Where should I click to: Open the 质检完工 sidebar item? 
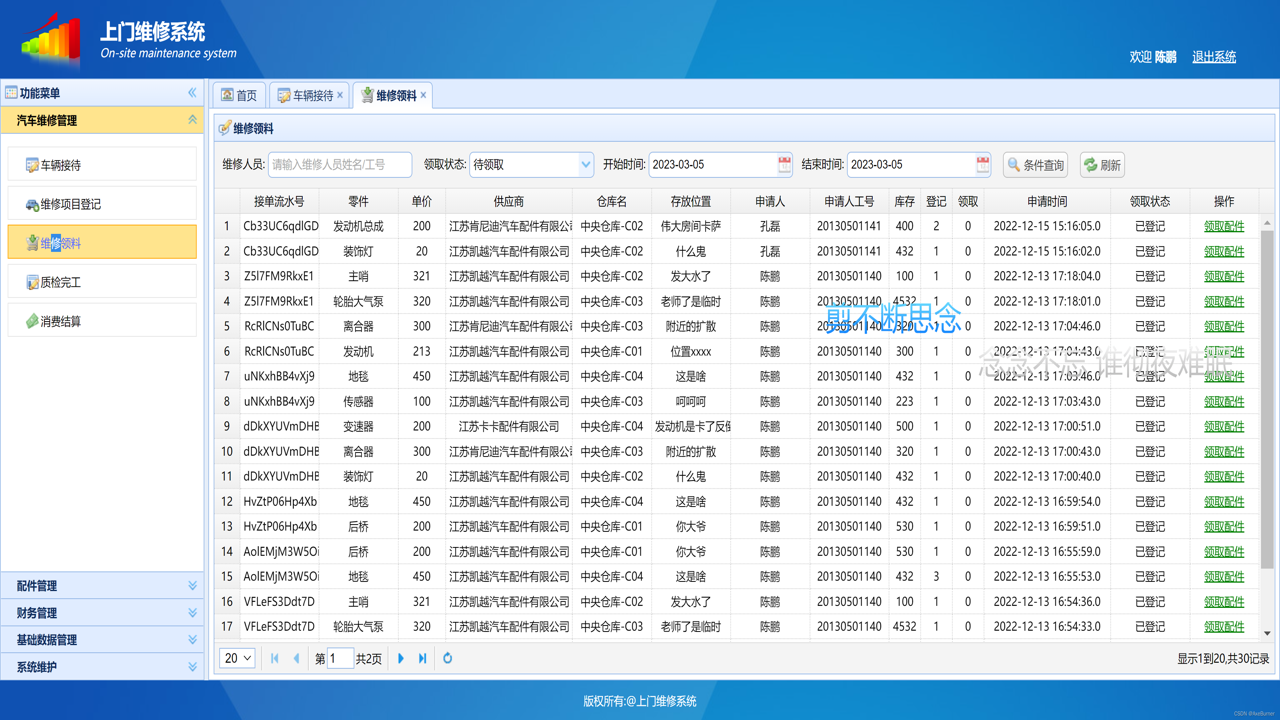click(102, 282)
